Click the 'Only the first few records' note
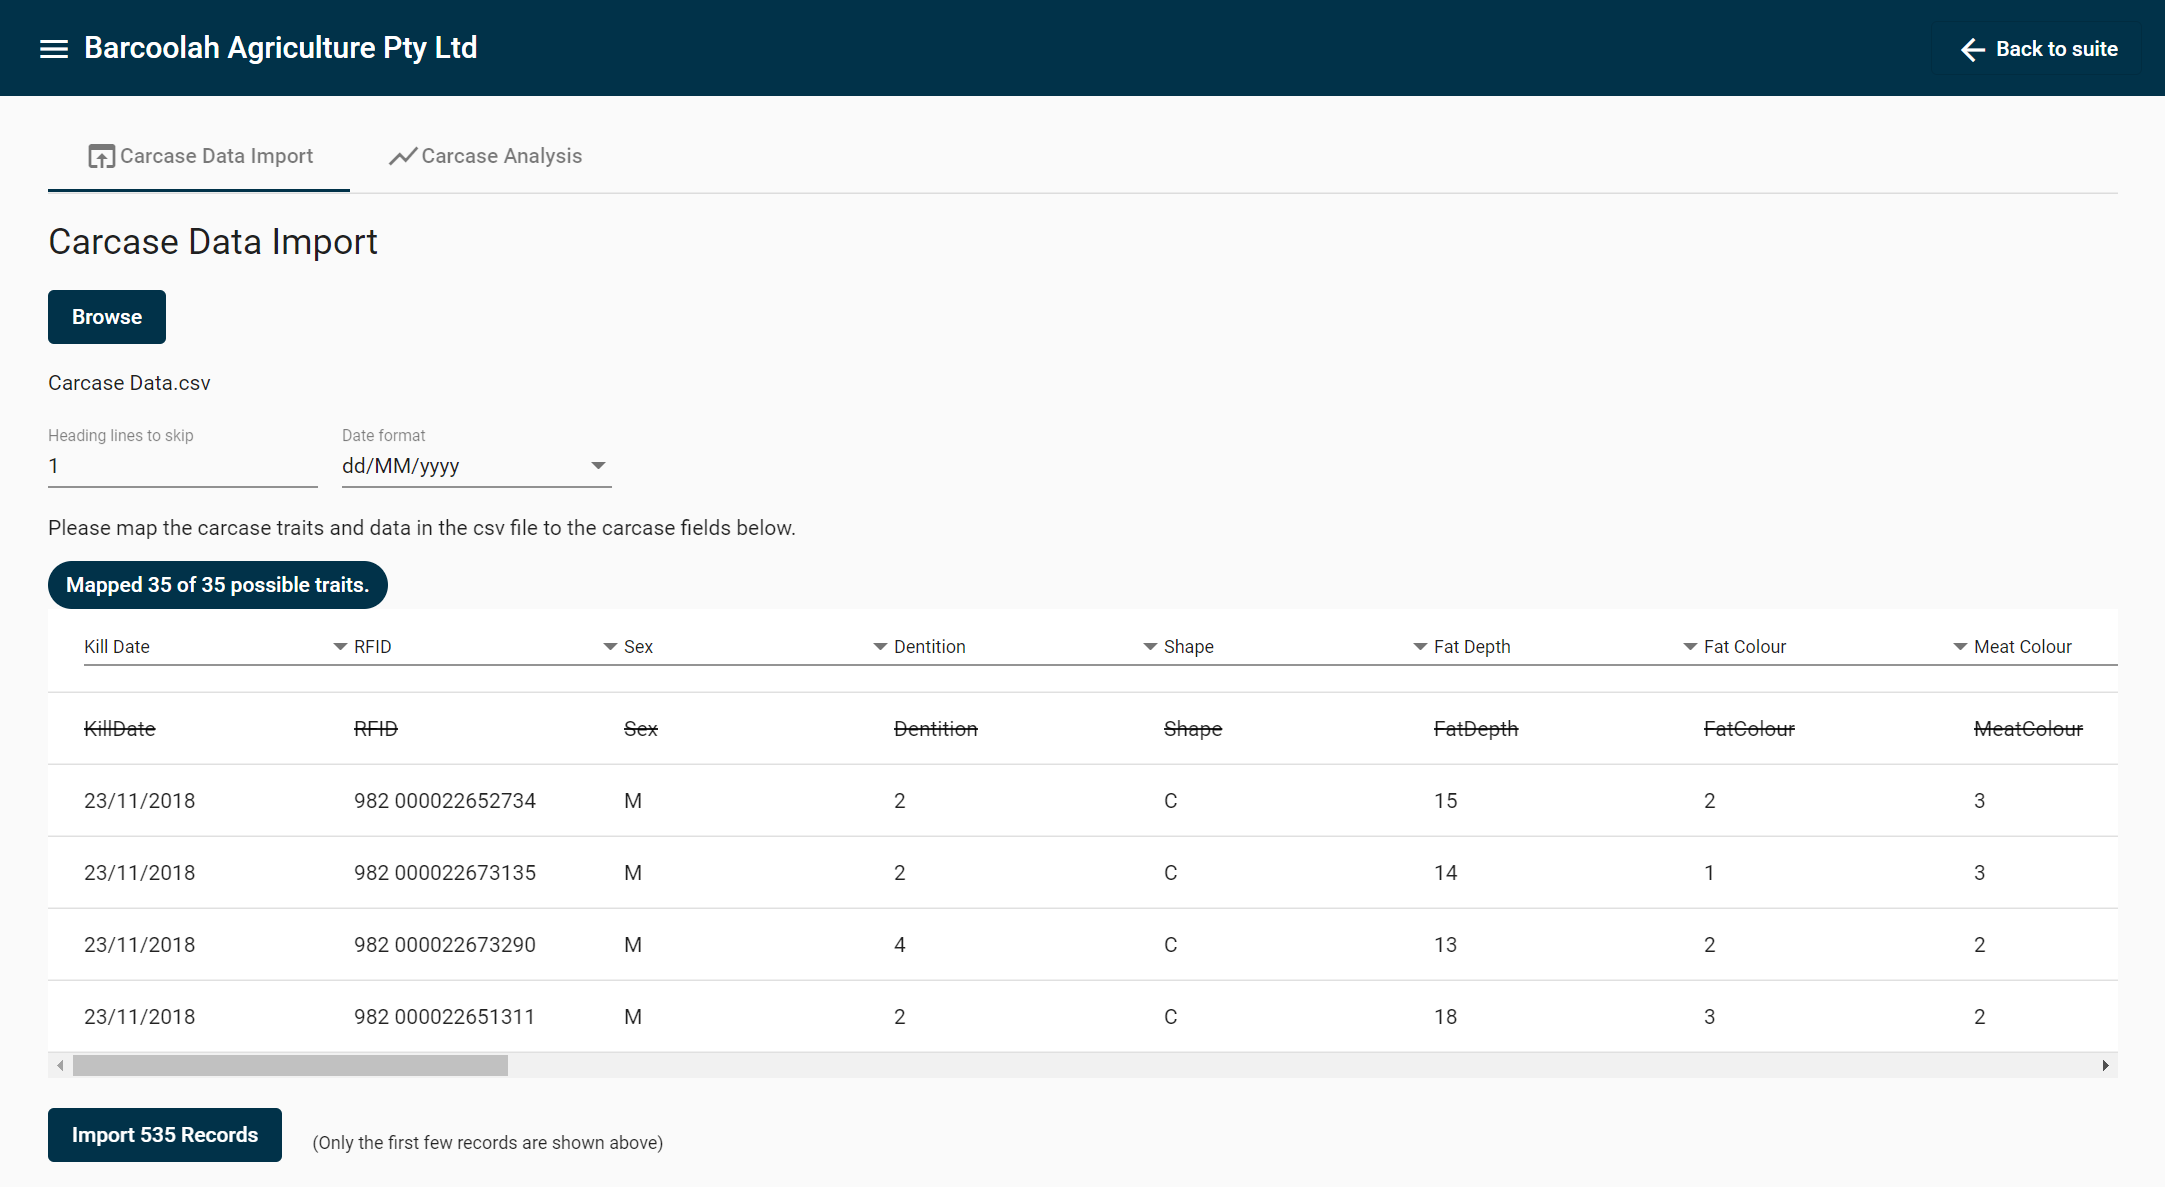 tap(488, 1143)
